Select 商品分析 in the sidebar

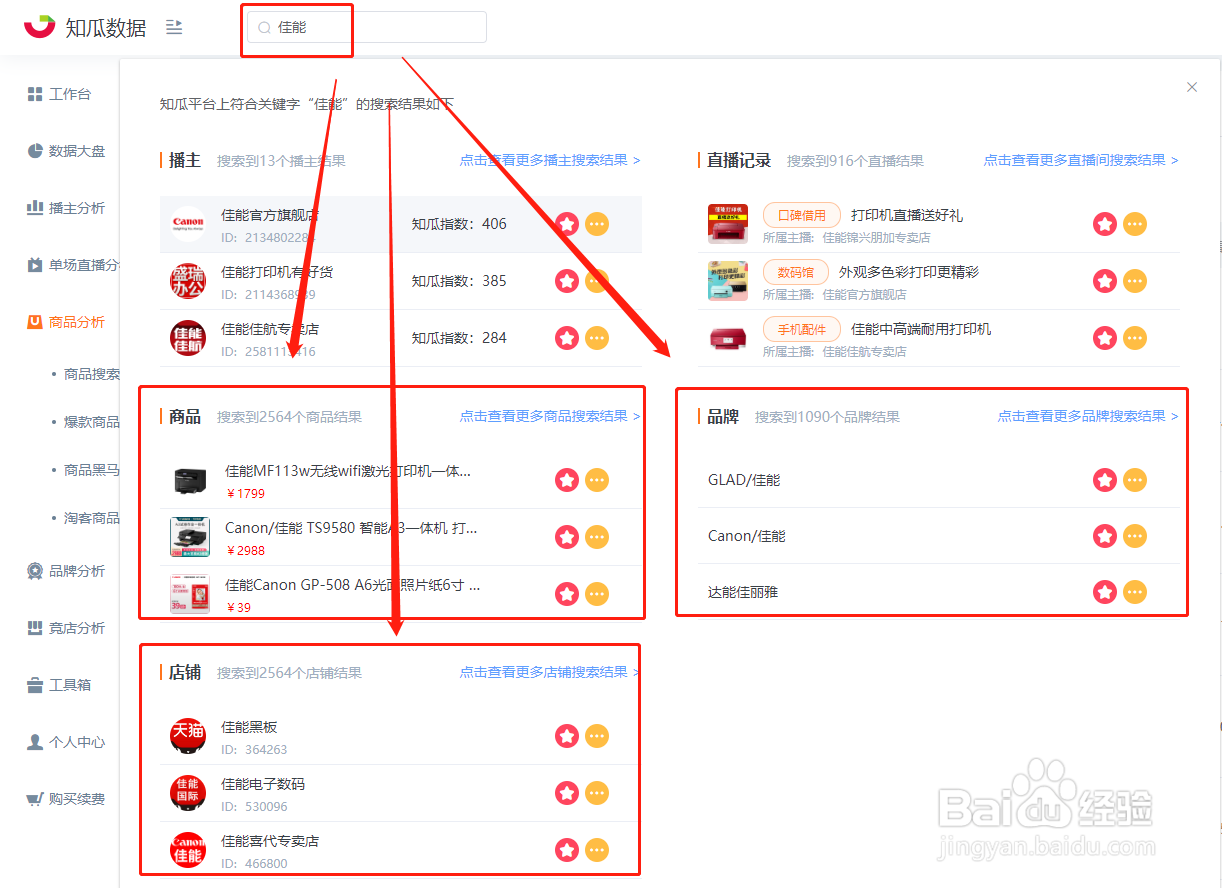tap(66, 322)
